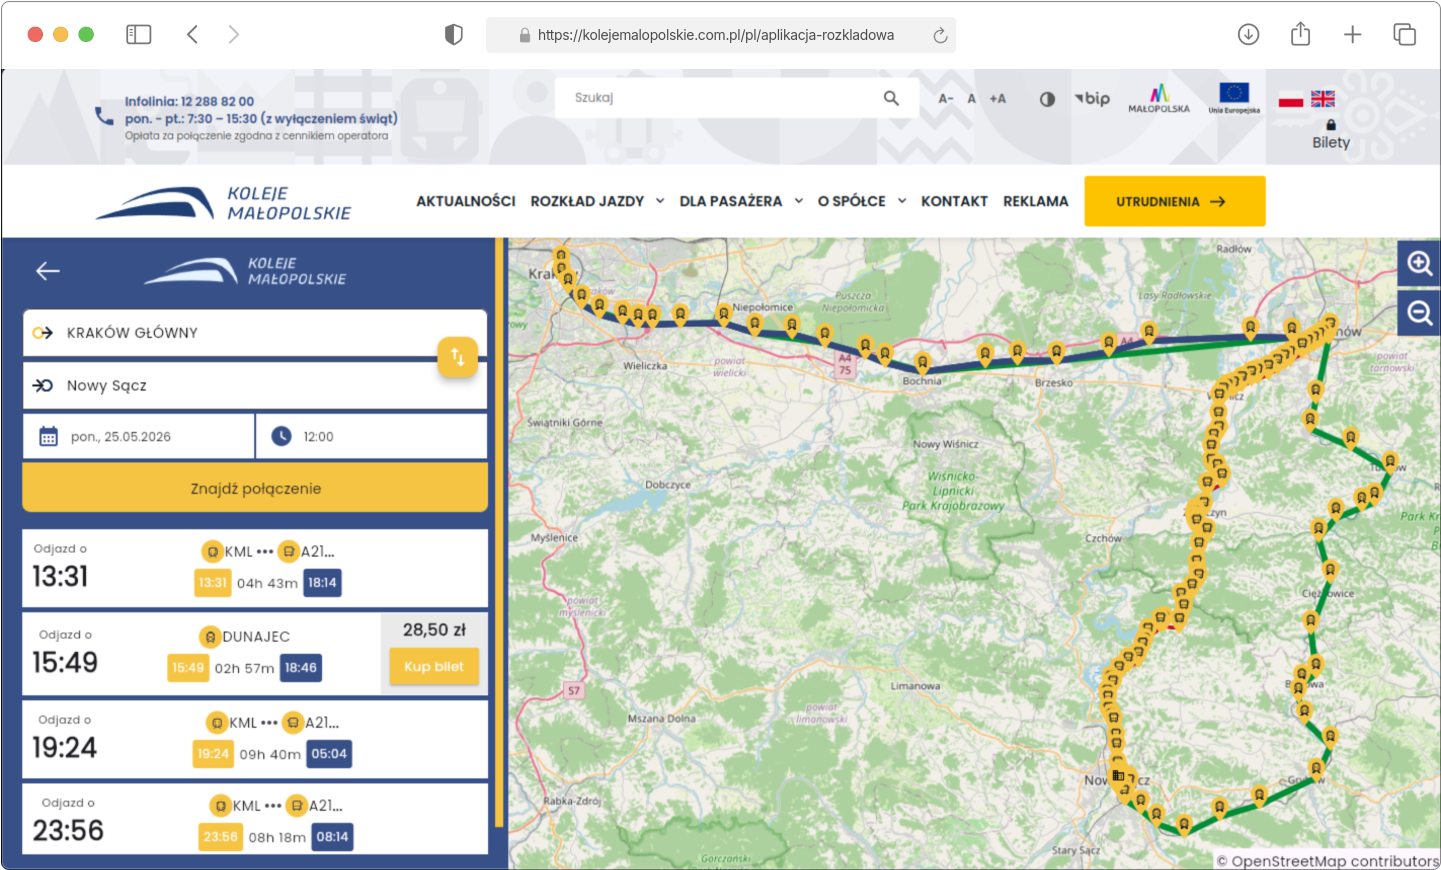Screen dimensions: 1441x870
Task: Click the Safari address bar URL
Action: (716, 35)
